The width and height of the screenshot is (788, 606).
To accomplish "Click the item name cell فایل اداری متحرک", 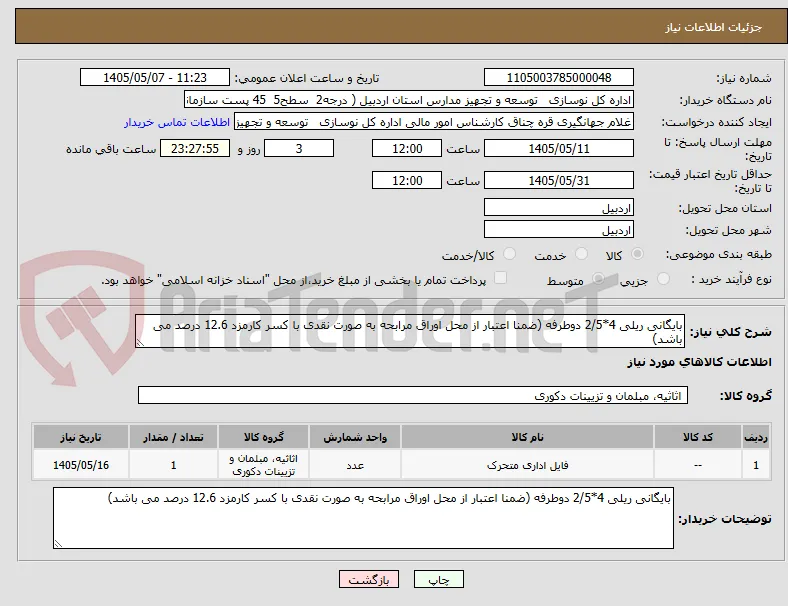I will [527, 465].
